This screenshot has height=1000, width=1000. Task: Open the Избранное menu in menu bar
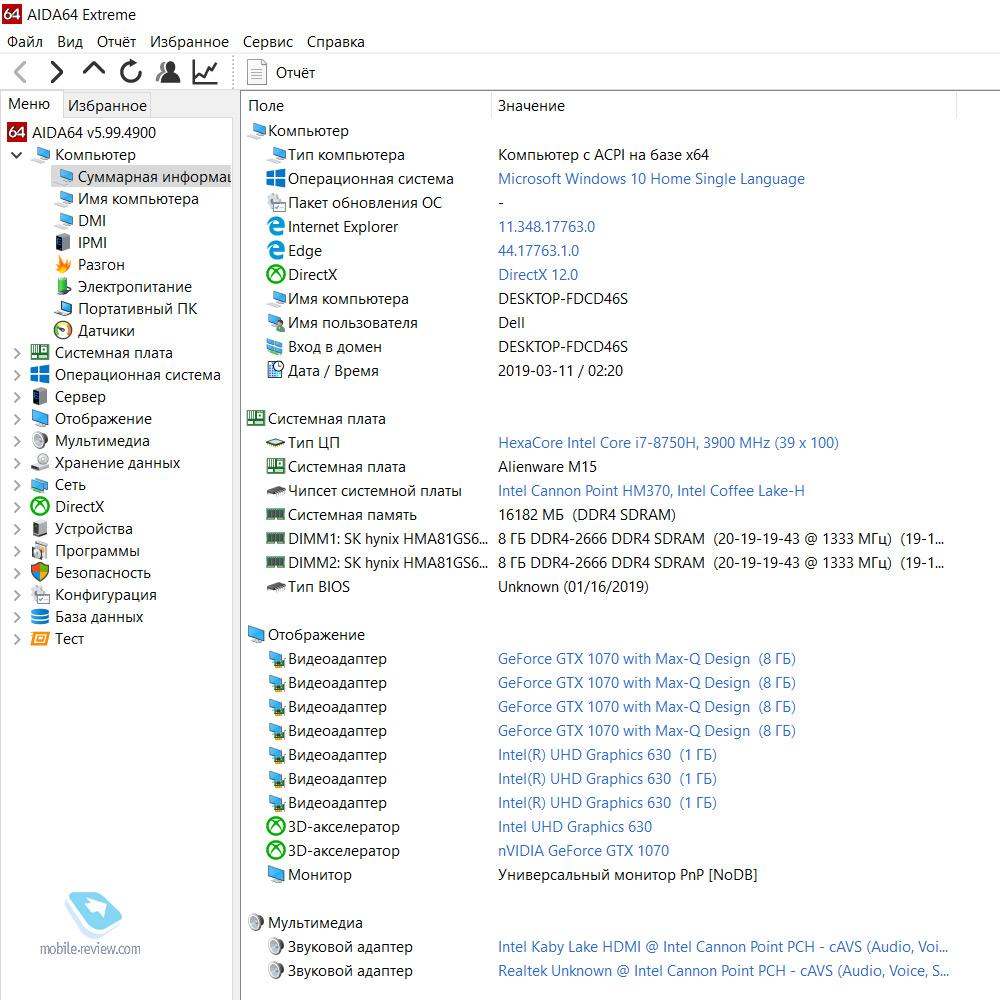(189, 42)
